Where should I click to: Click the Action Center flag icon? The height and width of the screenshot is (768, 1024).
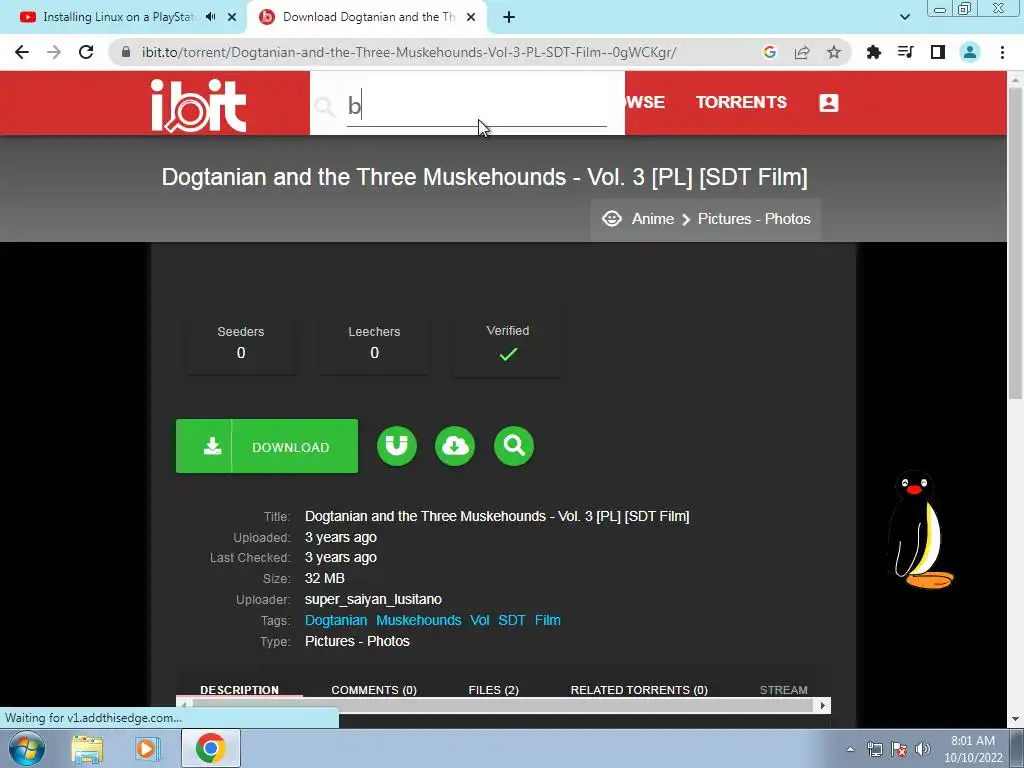click(x=899, y=749)
